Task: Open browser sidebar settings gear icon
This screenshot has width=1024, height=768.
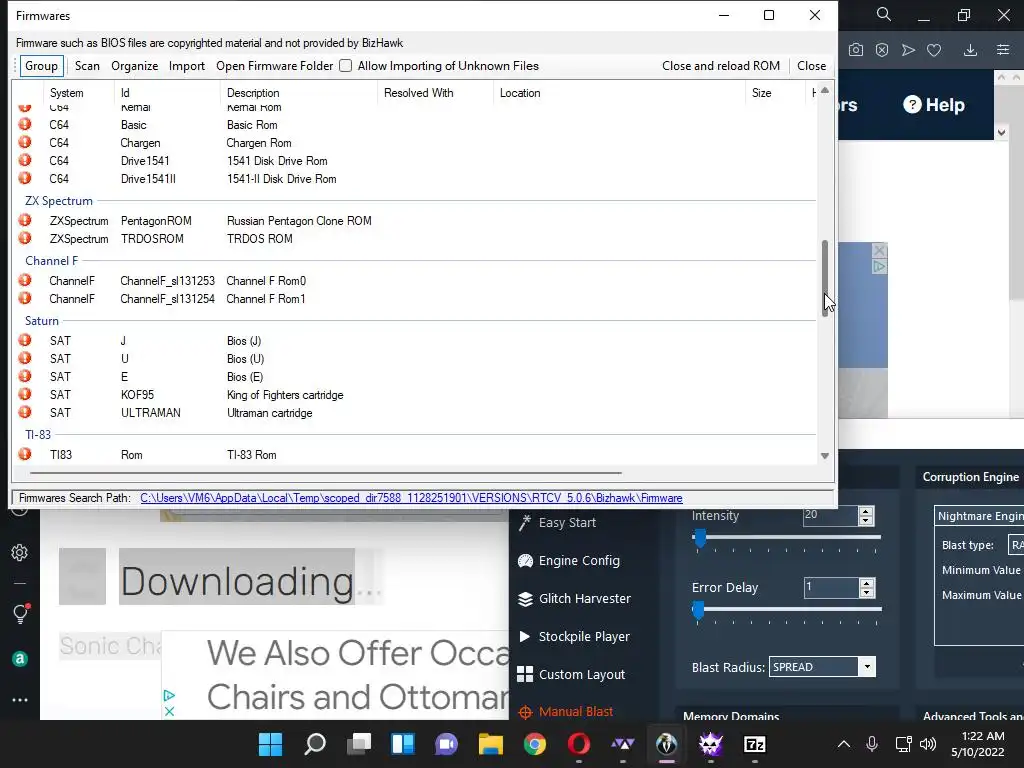Action: (20, 552)
